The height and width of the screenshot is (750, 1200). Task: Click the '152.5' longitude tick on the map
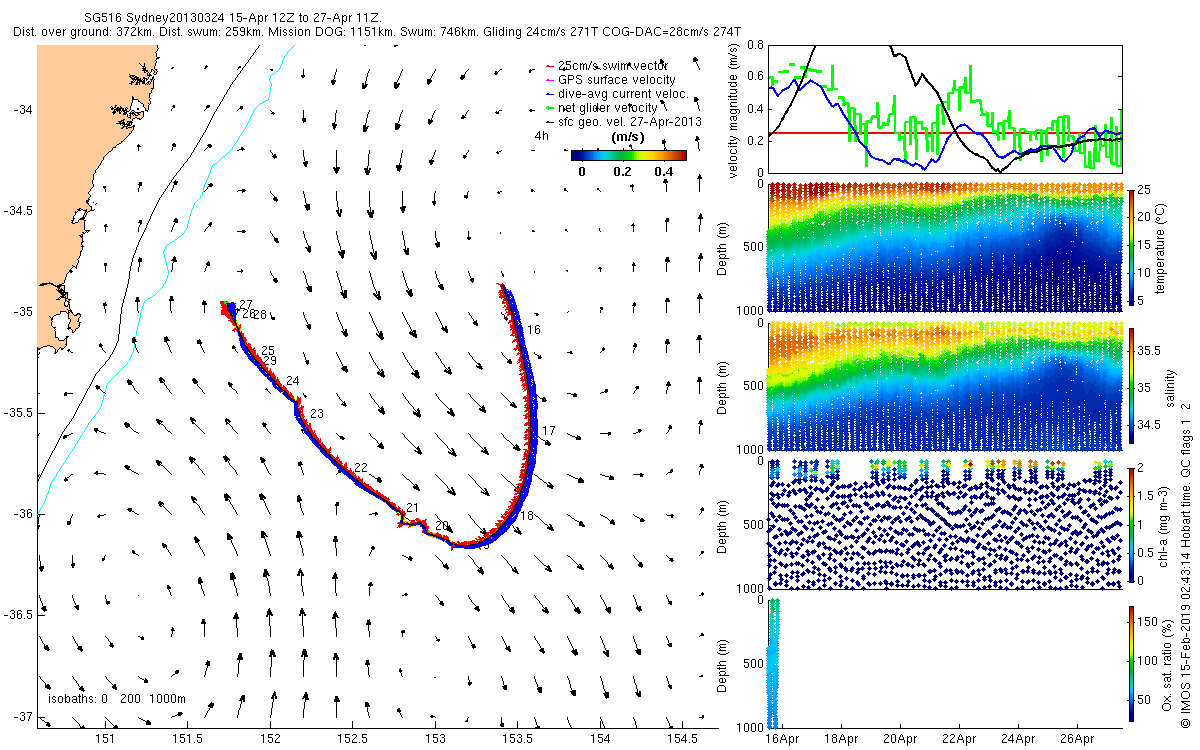click(352, 739)
